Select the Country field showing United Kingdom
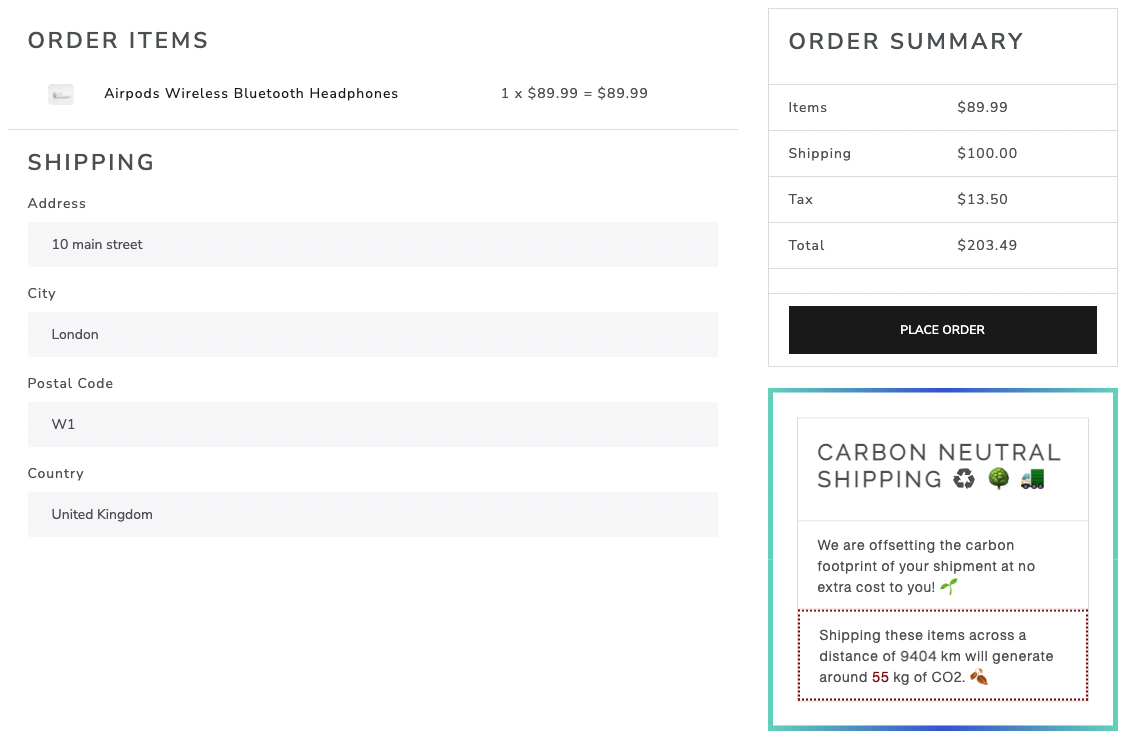Screen dimensions: 1131x747 point(372,514)
